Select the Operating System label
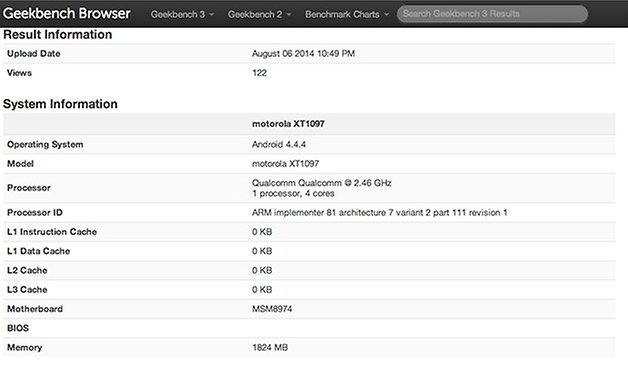Image resolution: width=628 pixels, height=371 pixels. (45, 145)
